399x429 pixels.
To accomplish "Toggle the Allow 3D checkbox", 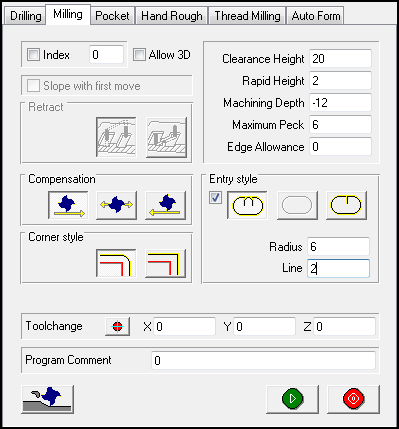I will 139,55.
